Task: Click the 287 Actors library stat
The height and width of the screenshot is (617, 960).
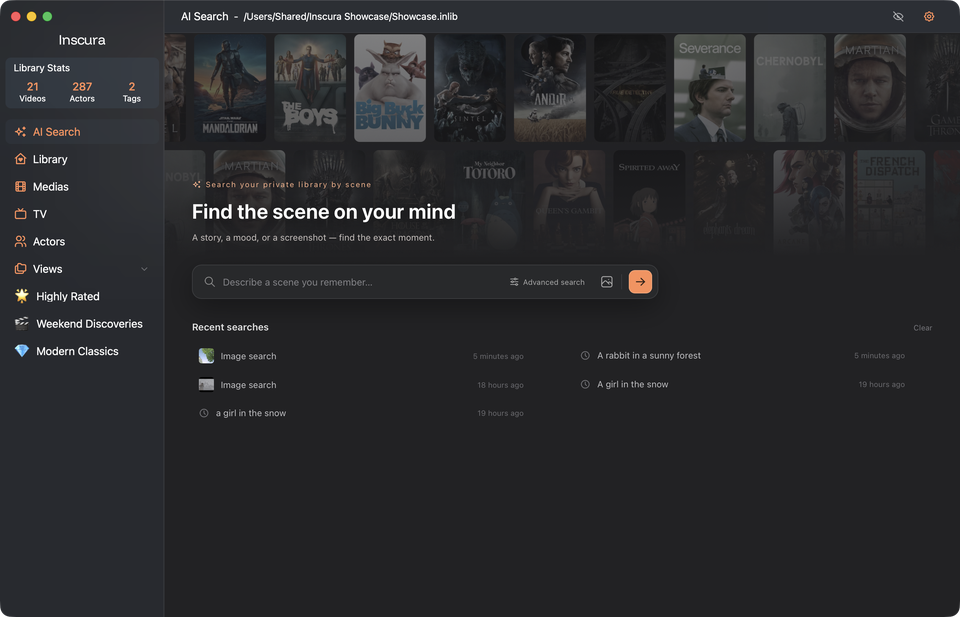Action: coord(82,91)
